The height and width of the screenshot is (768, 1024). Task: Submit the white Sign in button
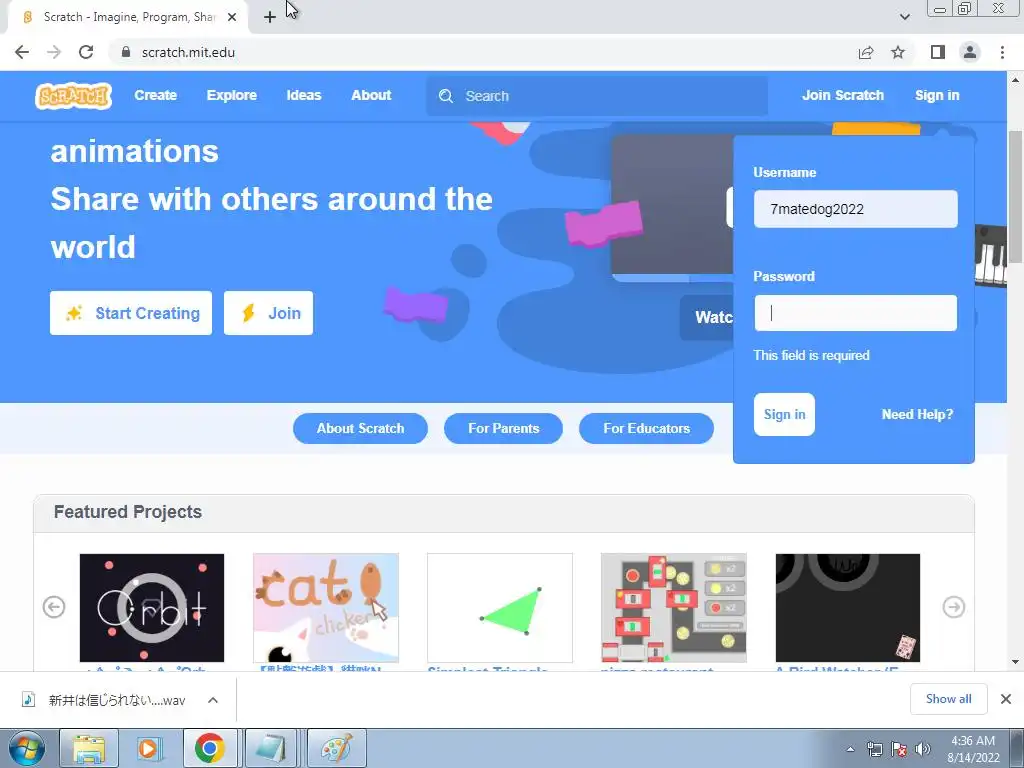784,414
